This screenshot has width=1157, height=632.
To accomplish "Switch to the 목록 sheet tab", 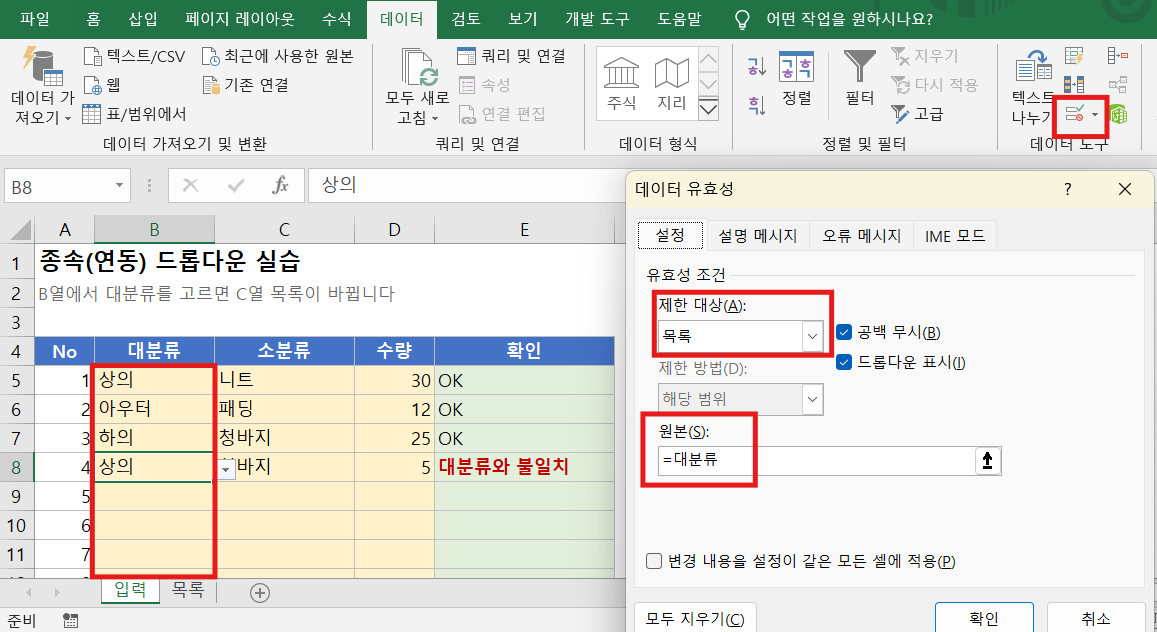I will [187, 589].
